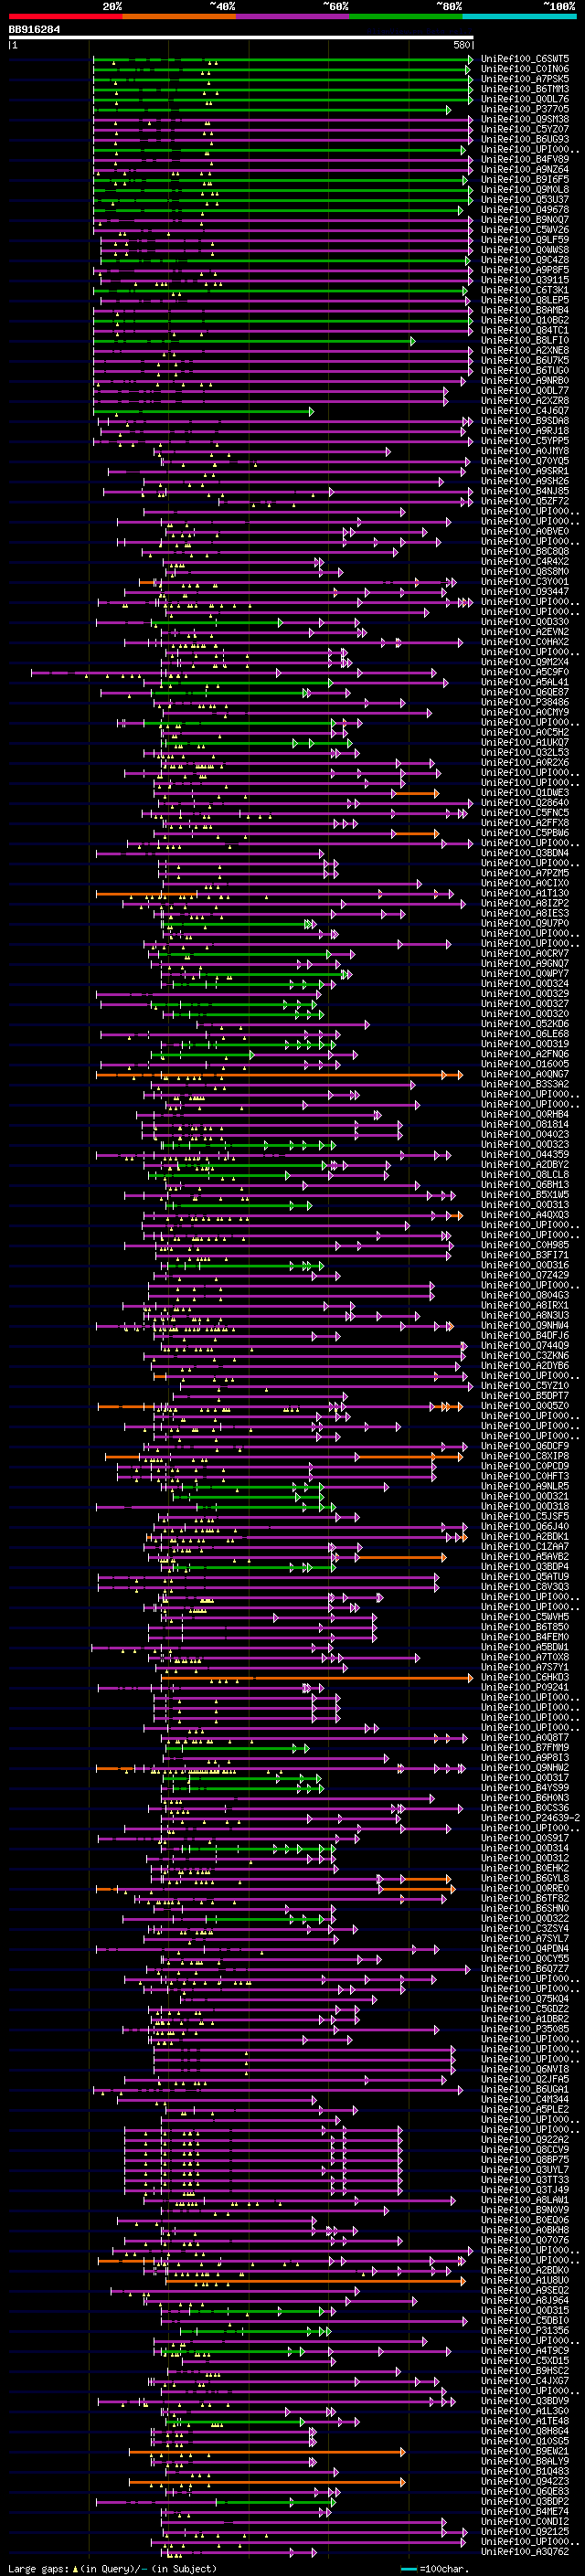Open hit UniRef100_C6SWT5
The image size is (585, 2576).
tap(525, 59)
